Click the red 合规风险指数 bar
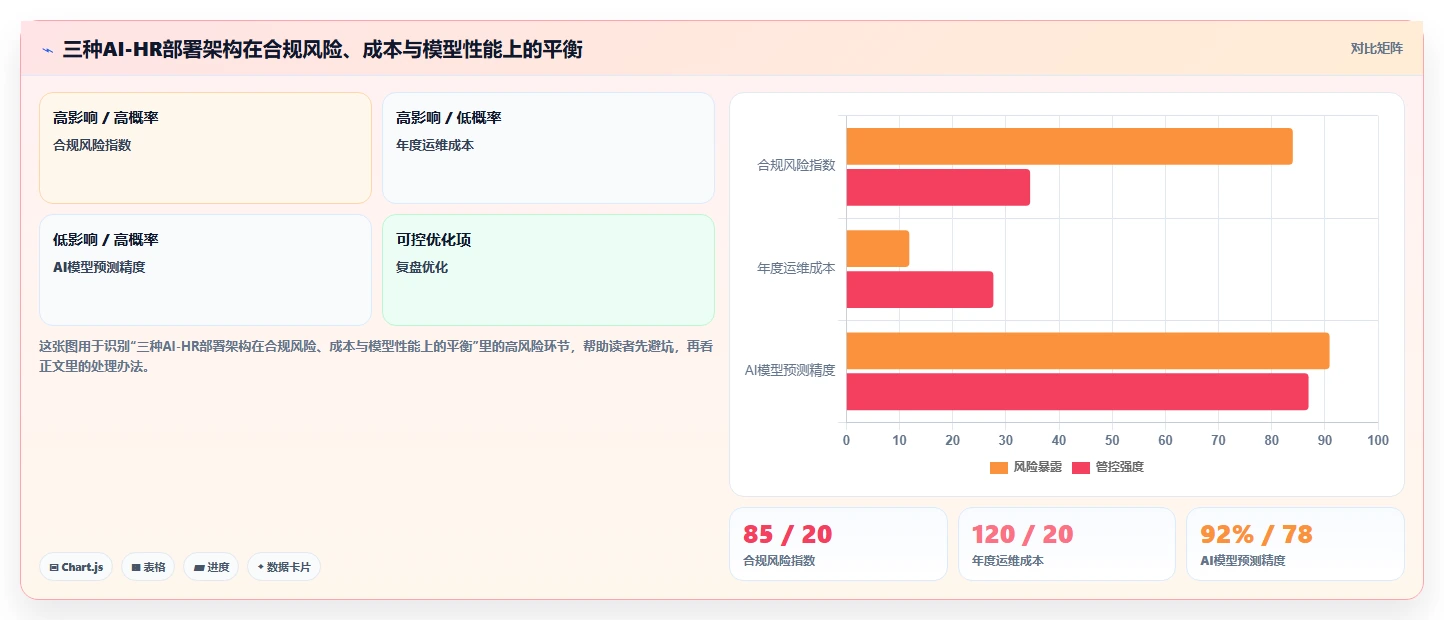This screenshot has width=1444, height=620. tap(938, 188)
